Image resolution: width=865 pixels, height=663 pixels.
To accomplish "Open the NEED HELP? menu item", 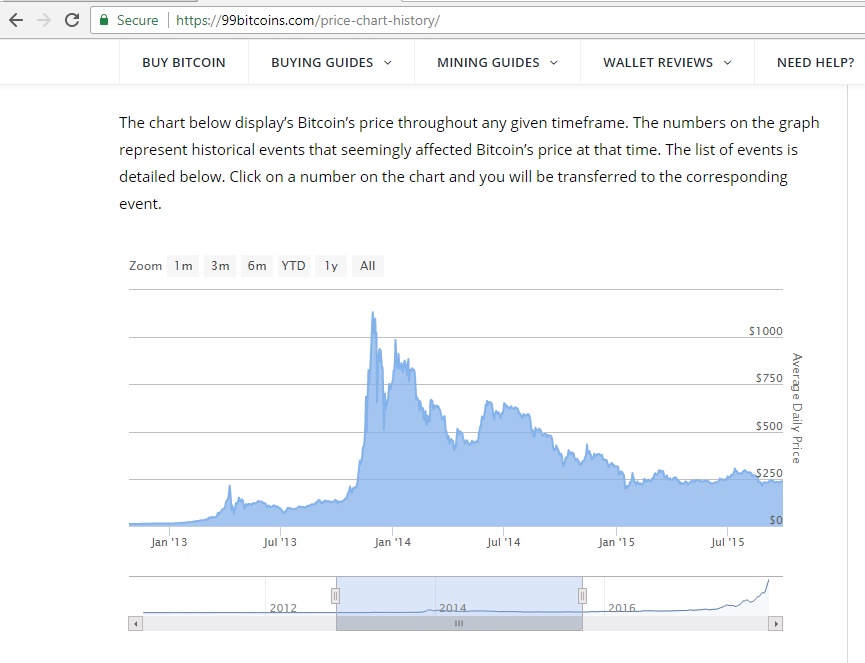I will (x=815, y=63).
